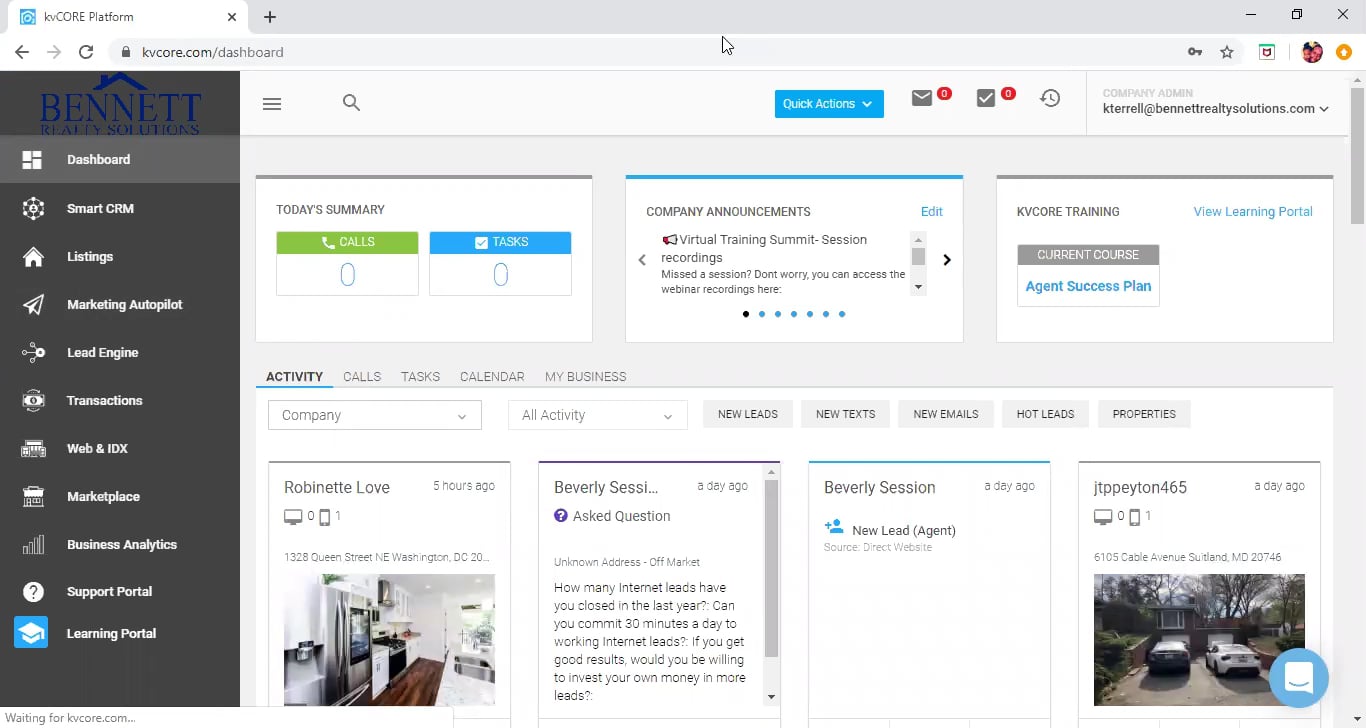Switch to the MY BUSINESS tab

[x=586, y=377]
